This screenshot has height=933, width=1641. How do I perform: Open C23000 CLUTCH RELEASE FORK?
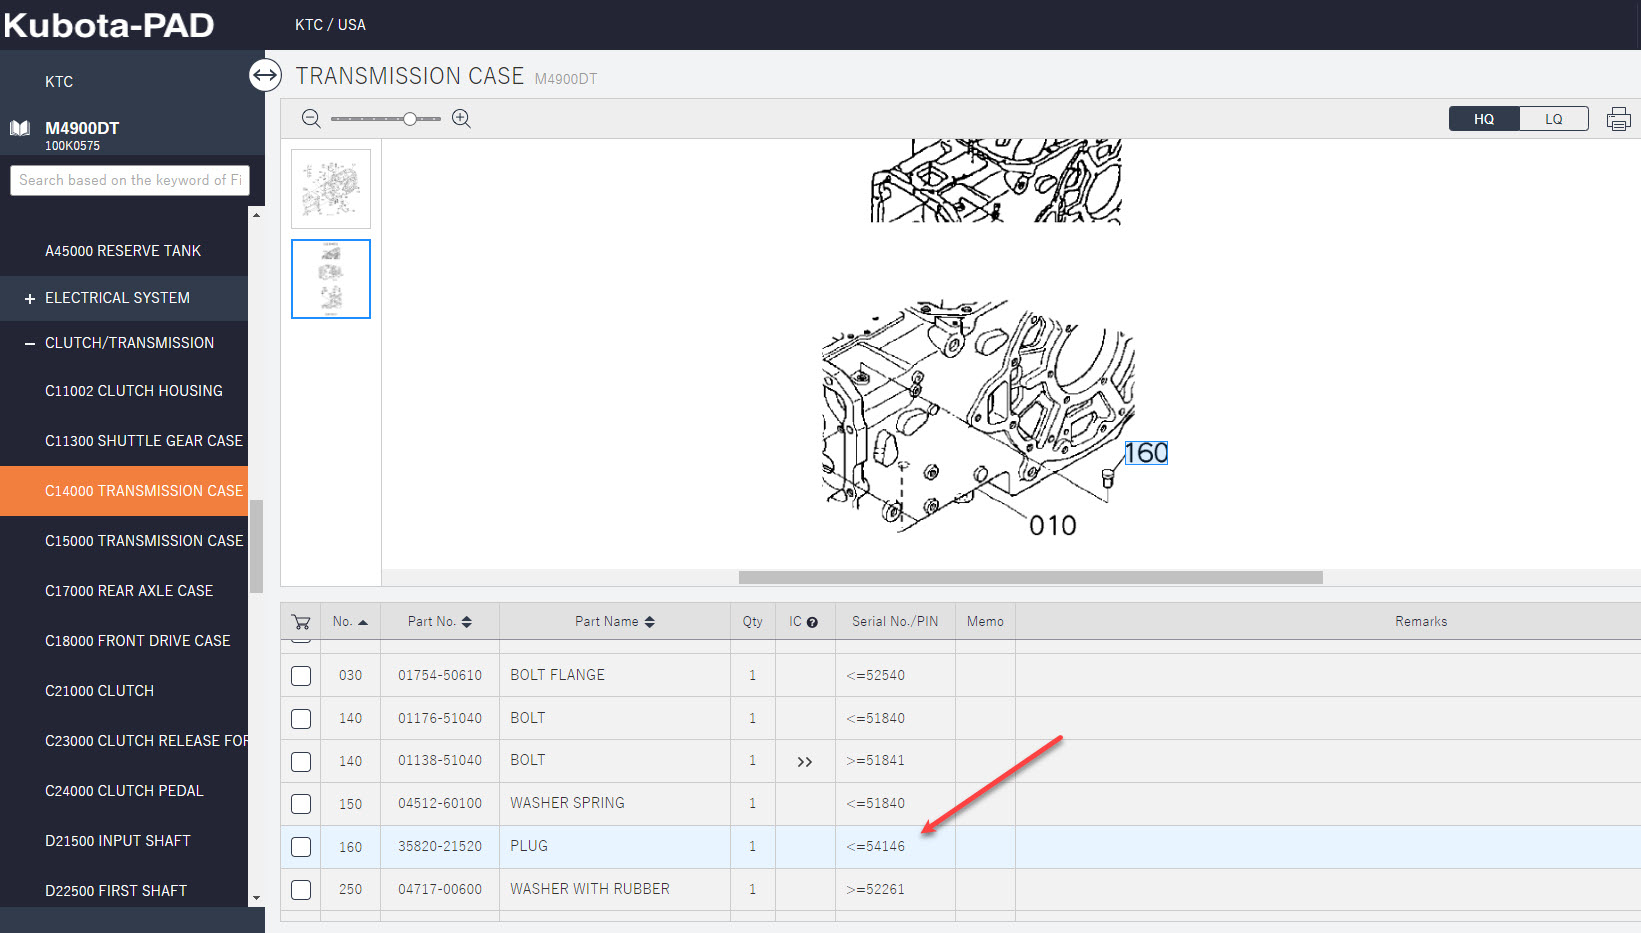click(146, 741)
